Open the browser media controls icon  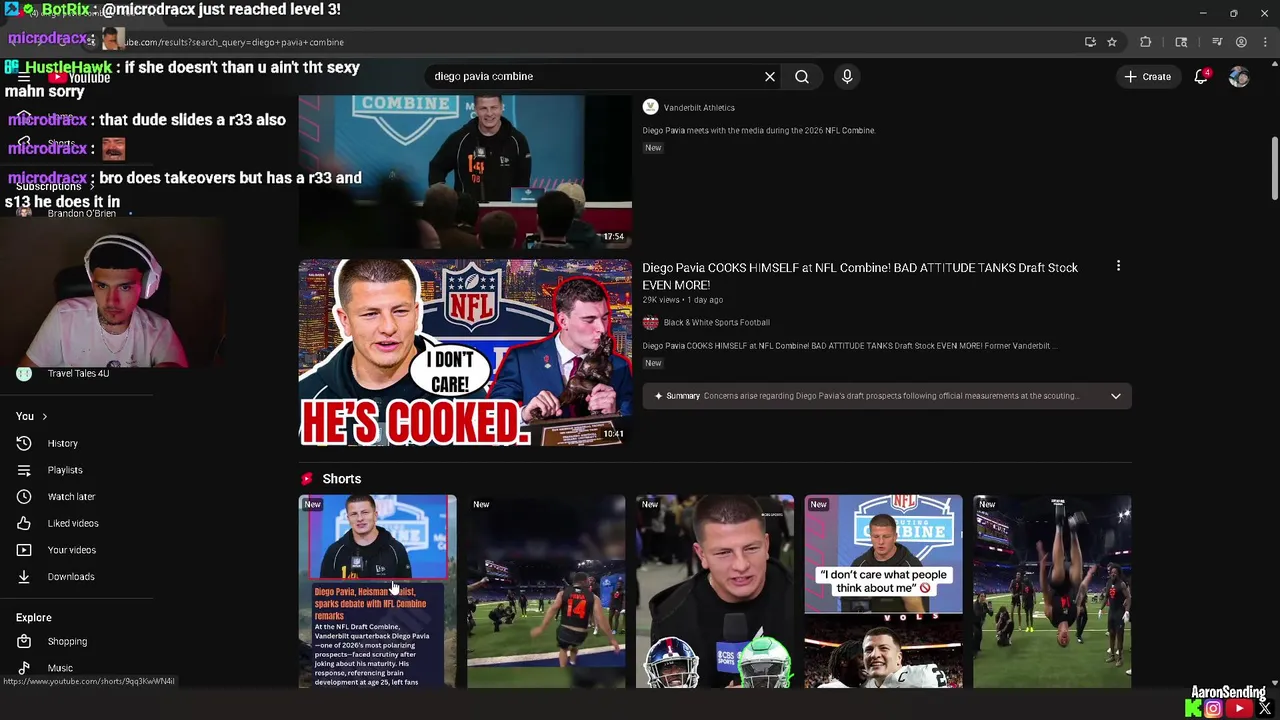1217,42
